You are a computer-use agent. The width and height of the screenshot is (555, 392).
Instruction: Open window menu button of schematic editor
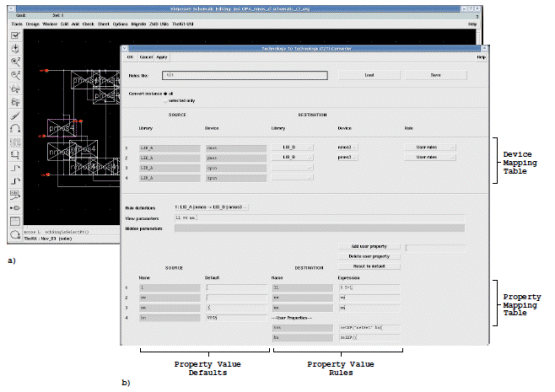(x=11, y=8)
